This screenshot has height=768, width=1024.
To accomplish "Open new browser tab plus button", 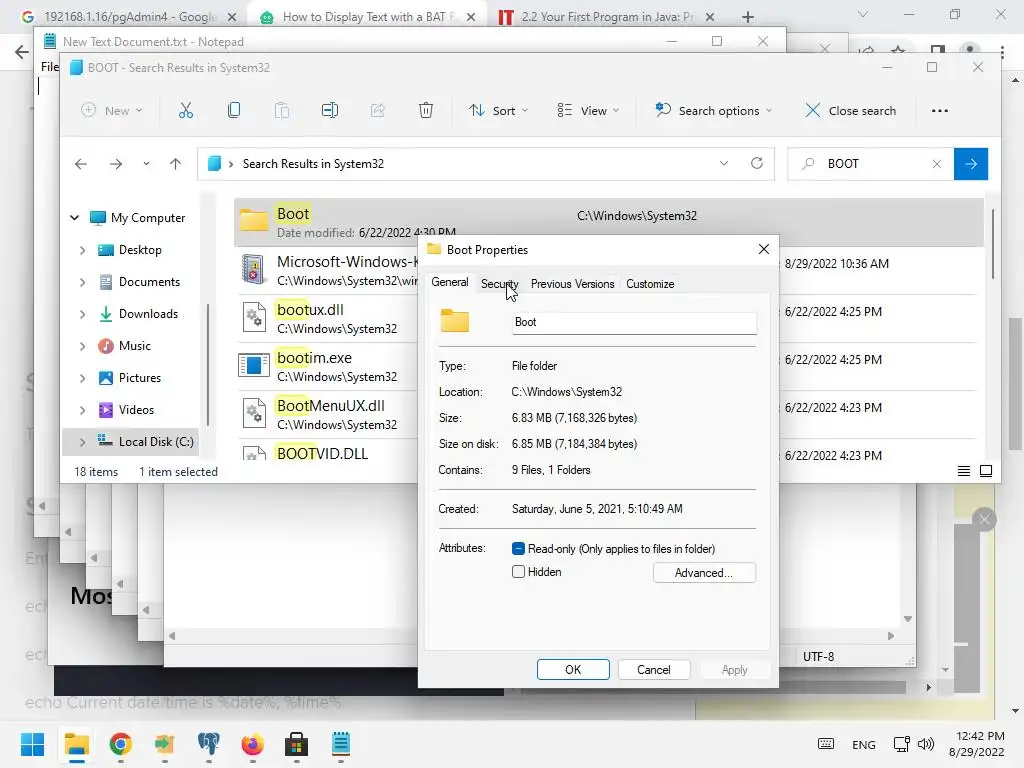I will point(748,17).
